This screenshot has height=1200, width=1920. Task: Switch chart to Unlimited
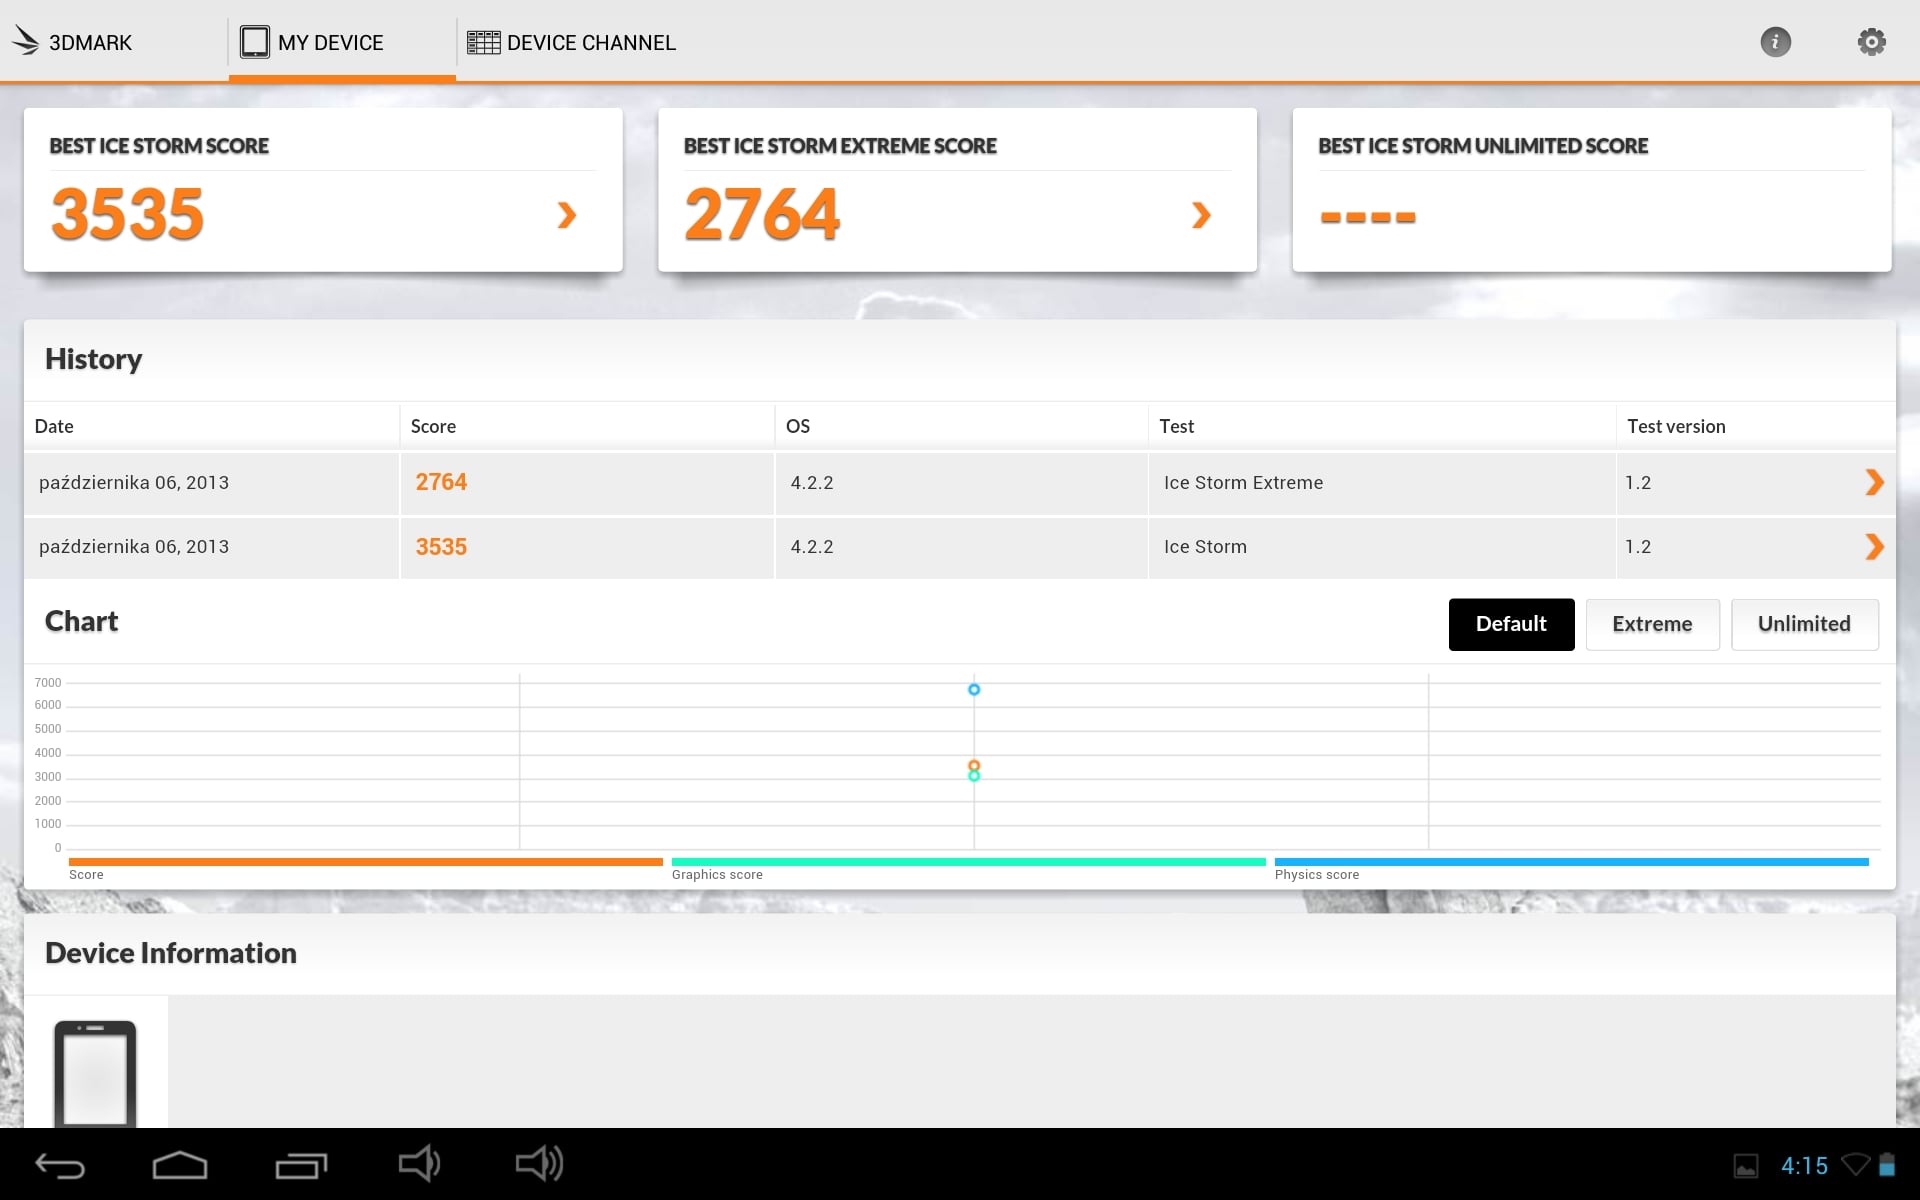coord(1804,624)
